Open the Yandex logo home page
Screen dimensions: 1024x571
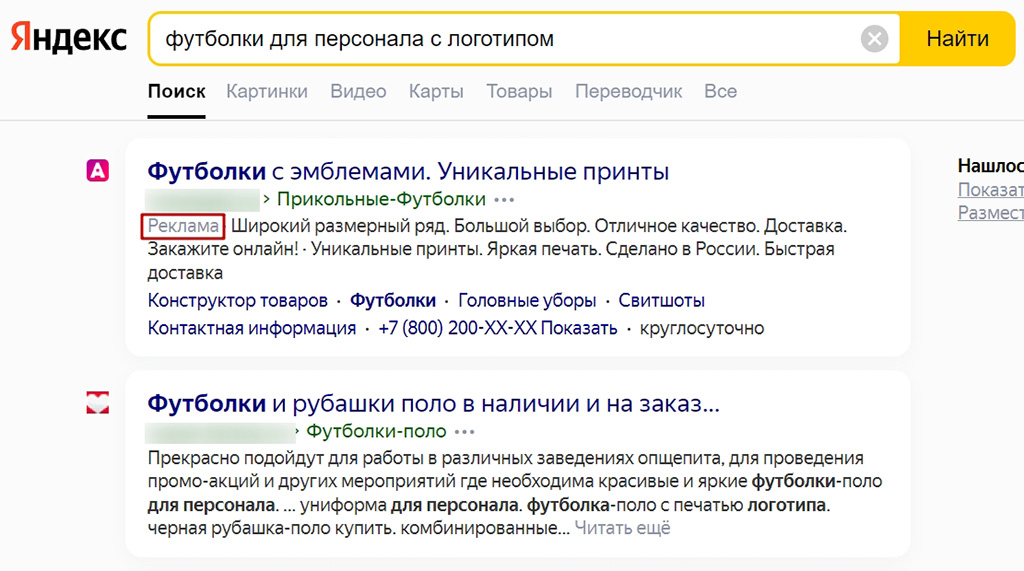(x=69, y=38)
